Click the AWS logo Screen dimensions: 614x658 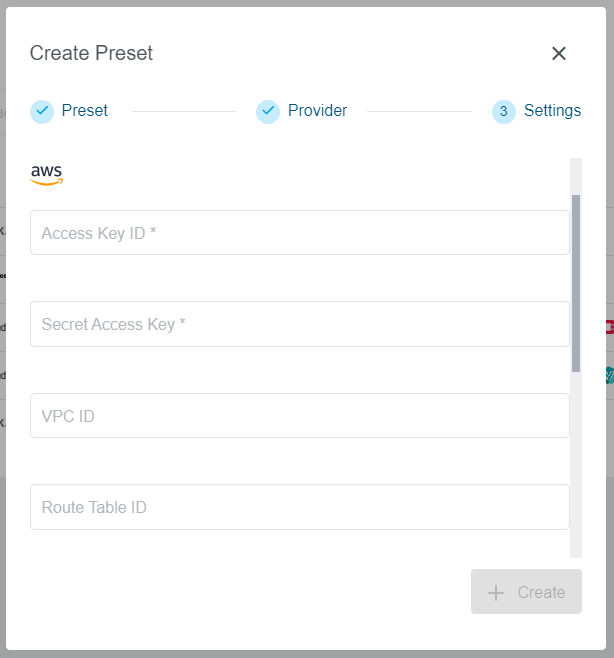pos(46,175)
